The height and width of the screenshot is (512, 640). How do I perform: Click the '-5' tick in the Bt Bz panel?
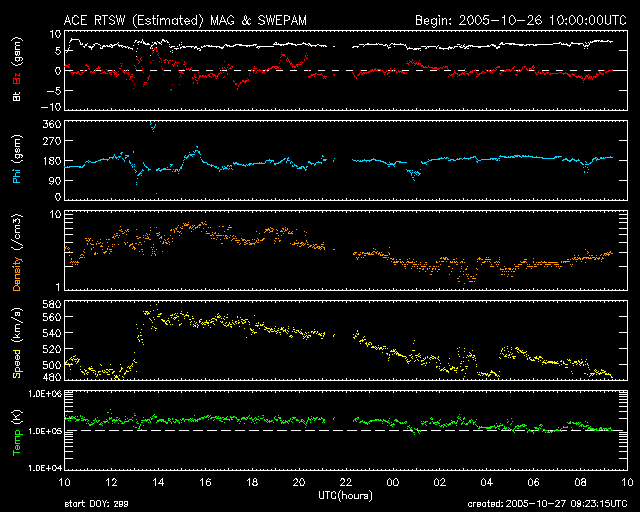(53, 90)
